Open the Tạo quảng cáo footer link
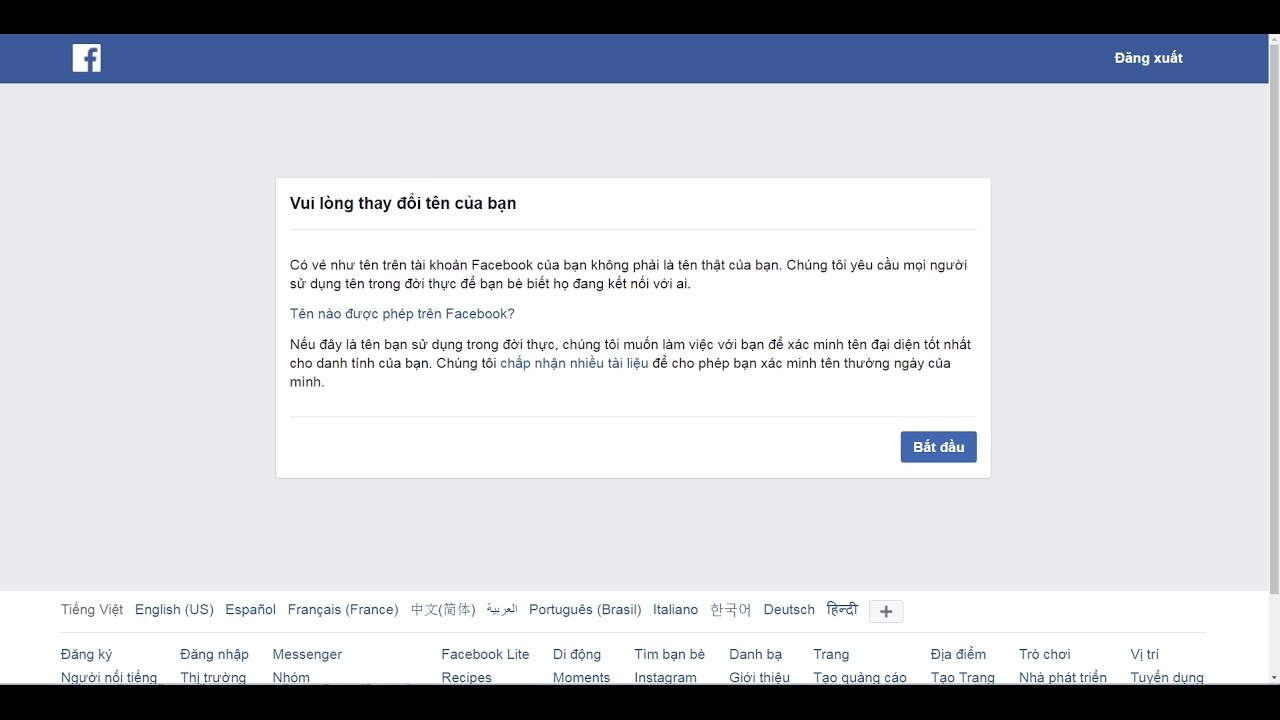The width and height of the screenshot is (1280, 720). [860, 677]
